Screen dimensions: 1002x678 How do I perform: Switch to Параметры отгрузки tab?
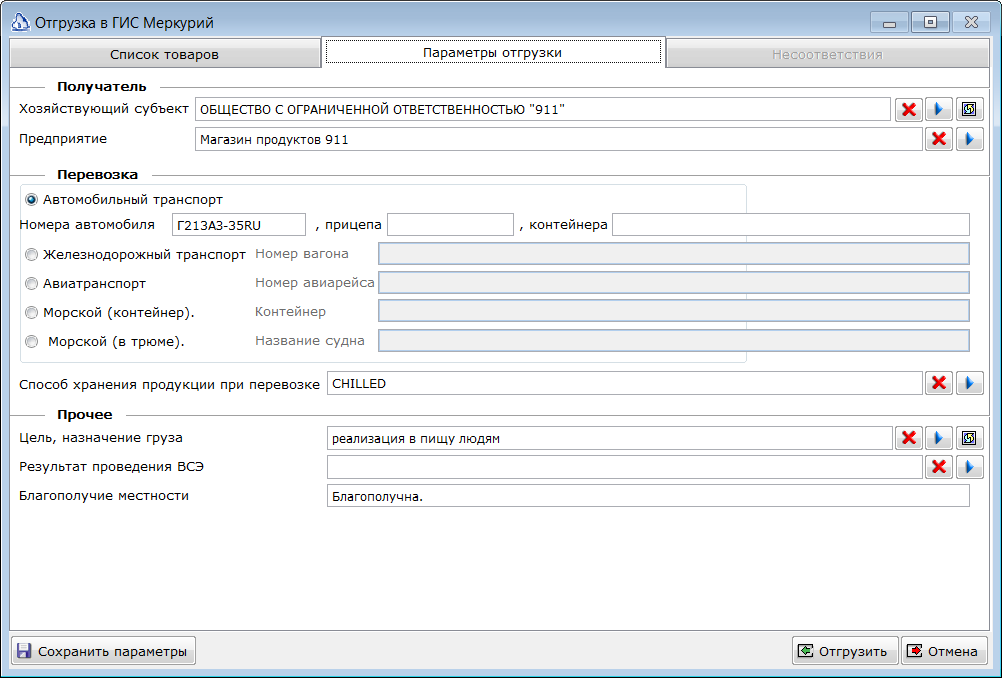pos(493,52)
